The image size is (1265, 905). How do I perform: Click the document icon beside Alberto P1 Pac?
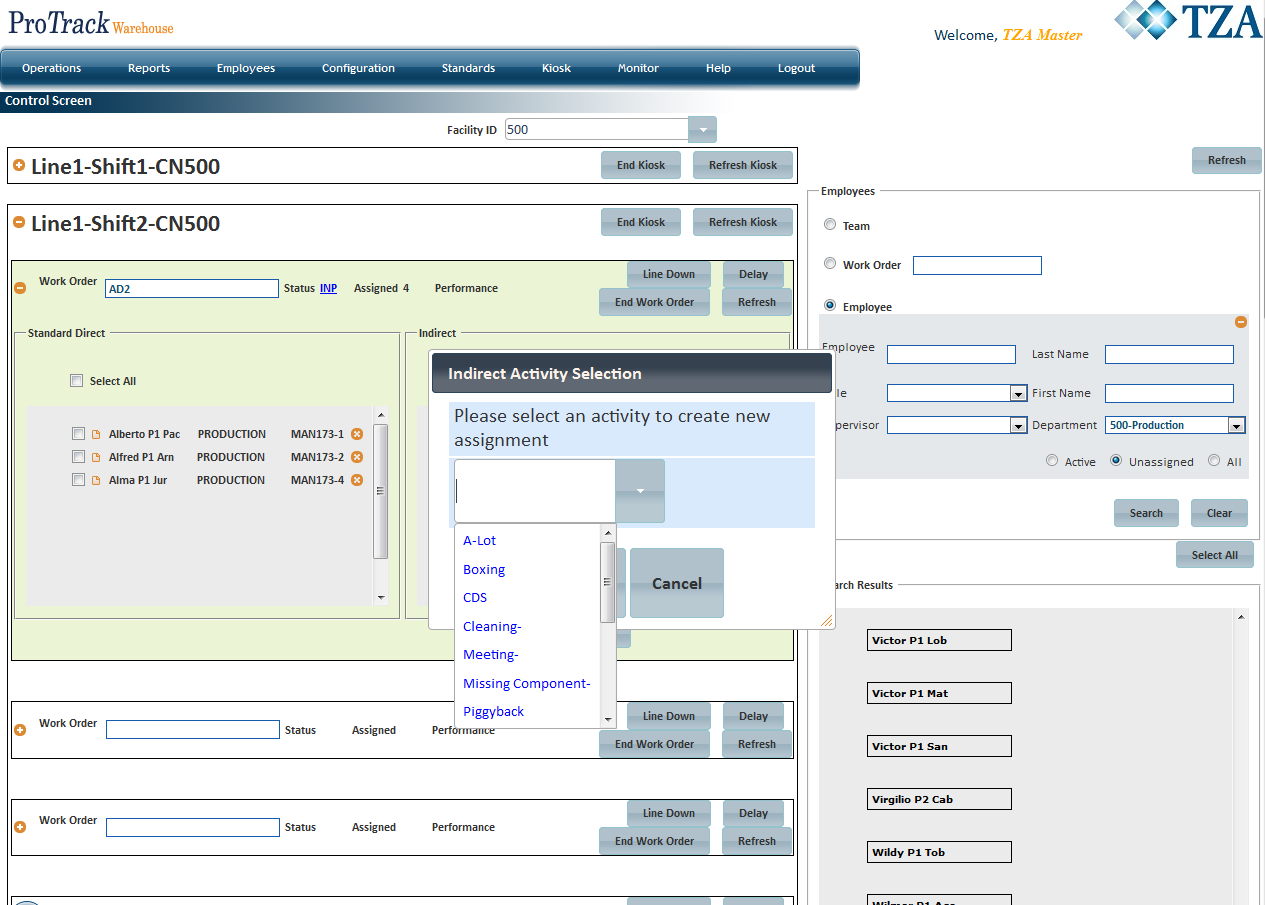point(97,434)
